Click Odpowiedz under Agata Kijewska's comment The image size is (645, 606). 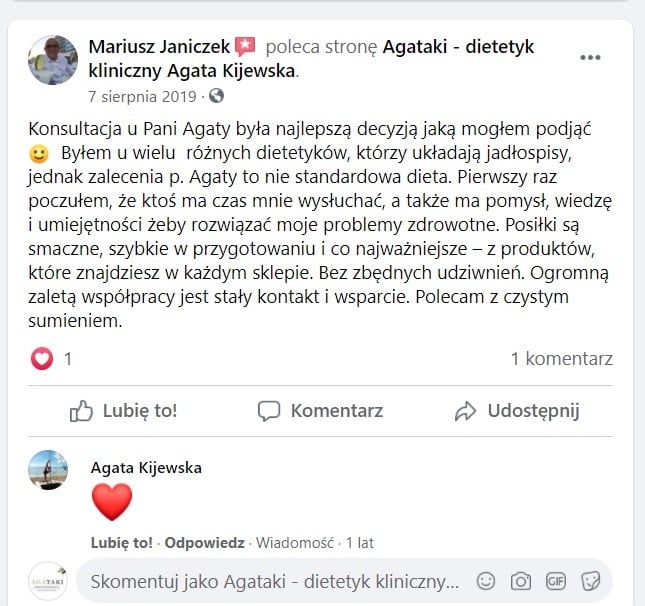[204, 543]
